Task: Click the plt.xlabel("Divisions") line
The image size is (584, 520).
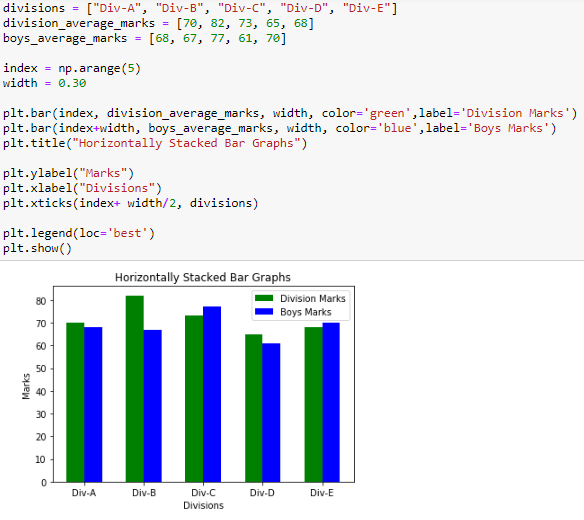Action: pyautogui.click(x=82, y=188)
